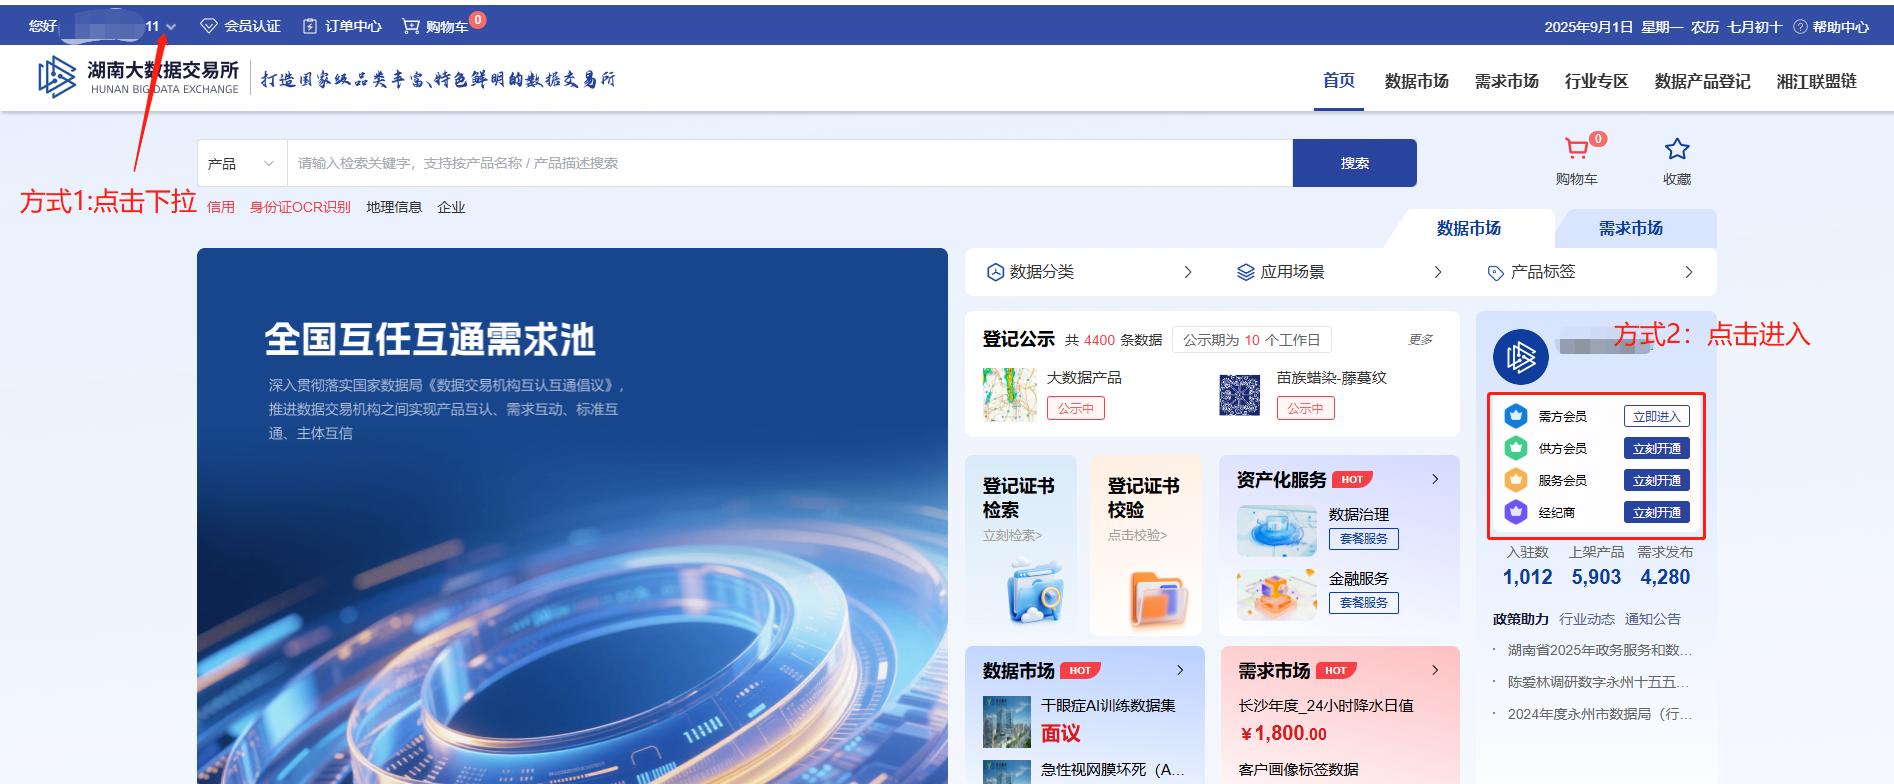The image size is (1894, 784).
Task: Open 行业专区 in the main navigation
Action: [x=1596, y=81]
